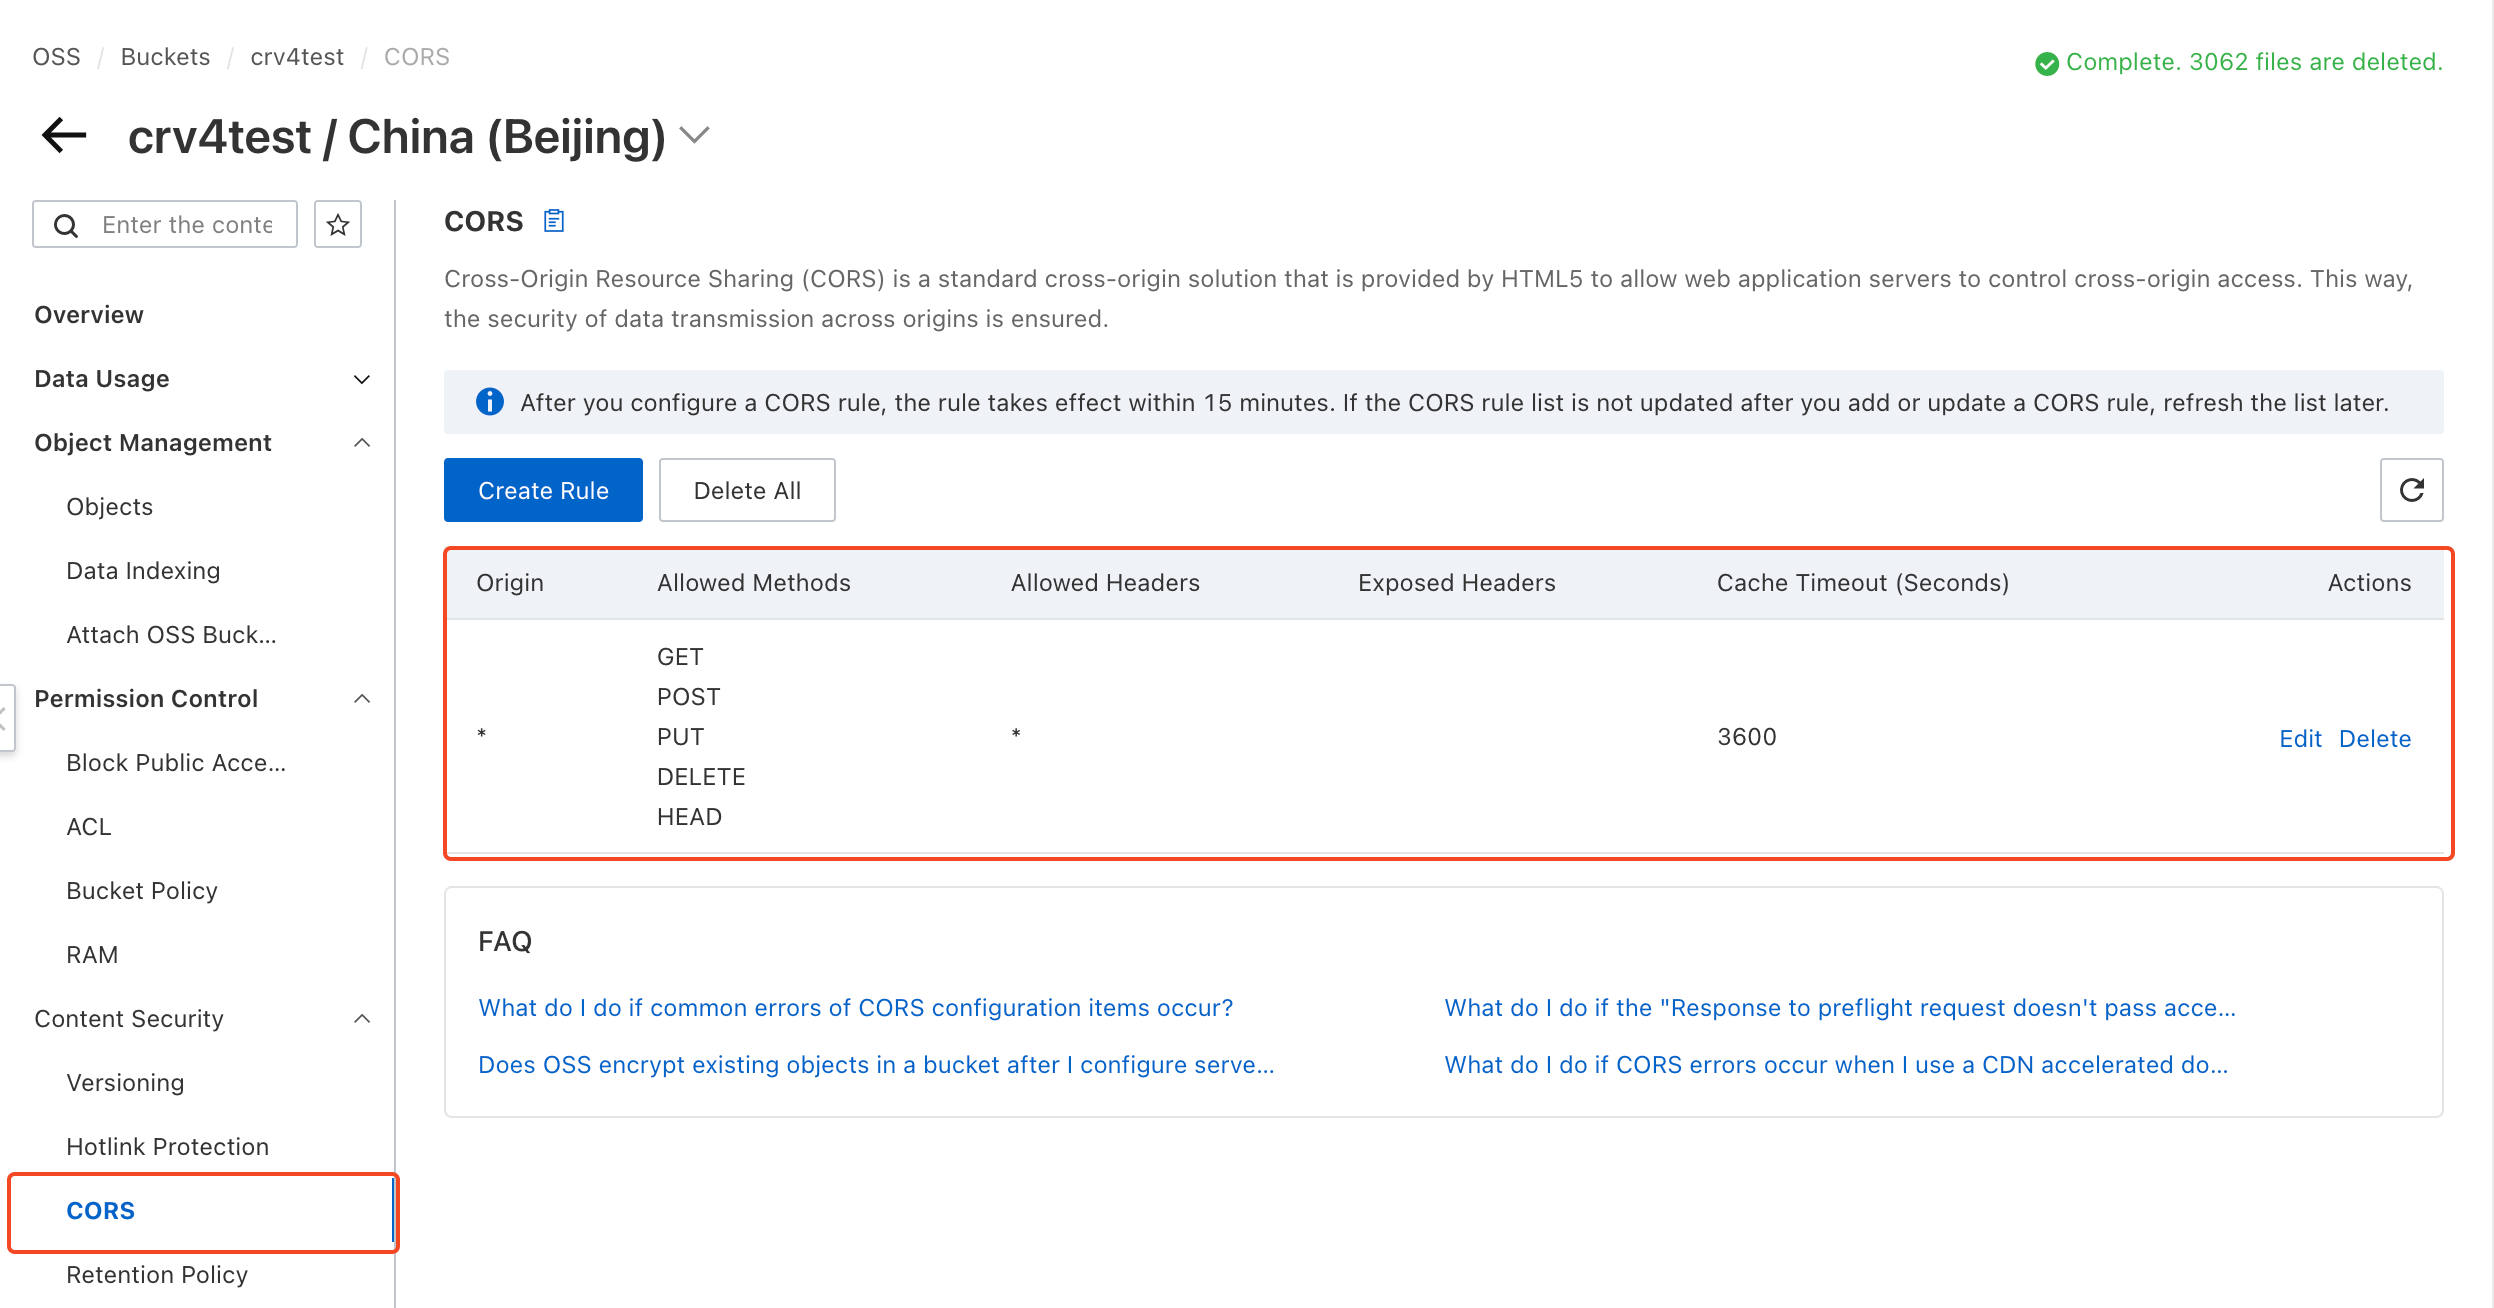
Task: Click the favorites star icon
Action: [338, 224]
